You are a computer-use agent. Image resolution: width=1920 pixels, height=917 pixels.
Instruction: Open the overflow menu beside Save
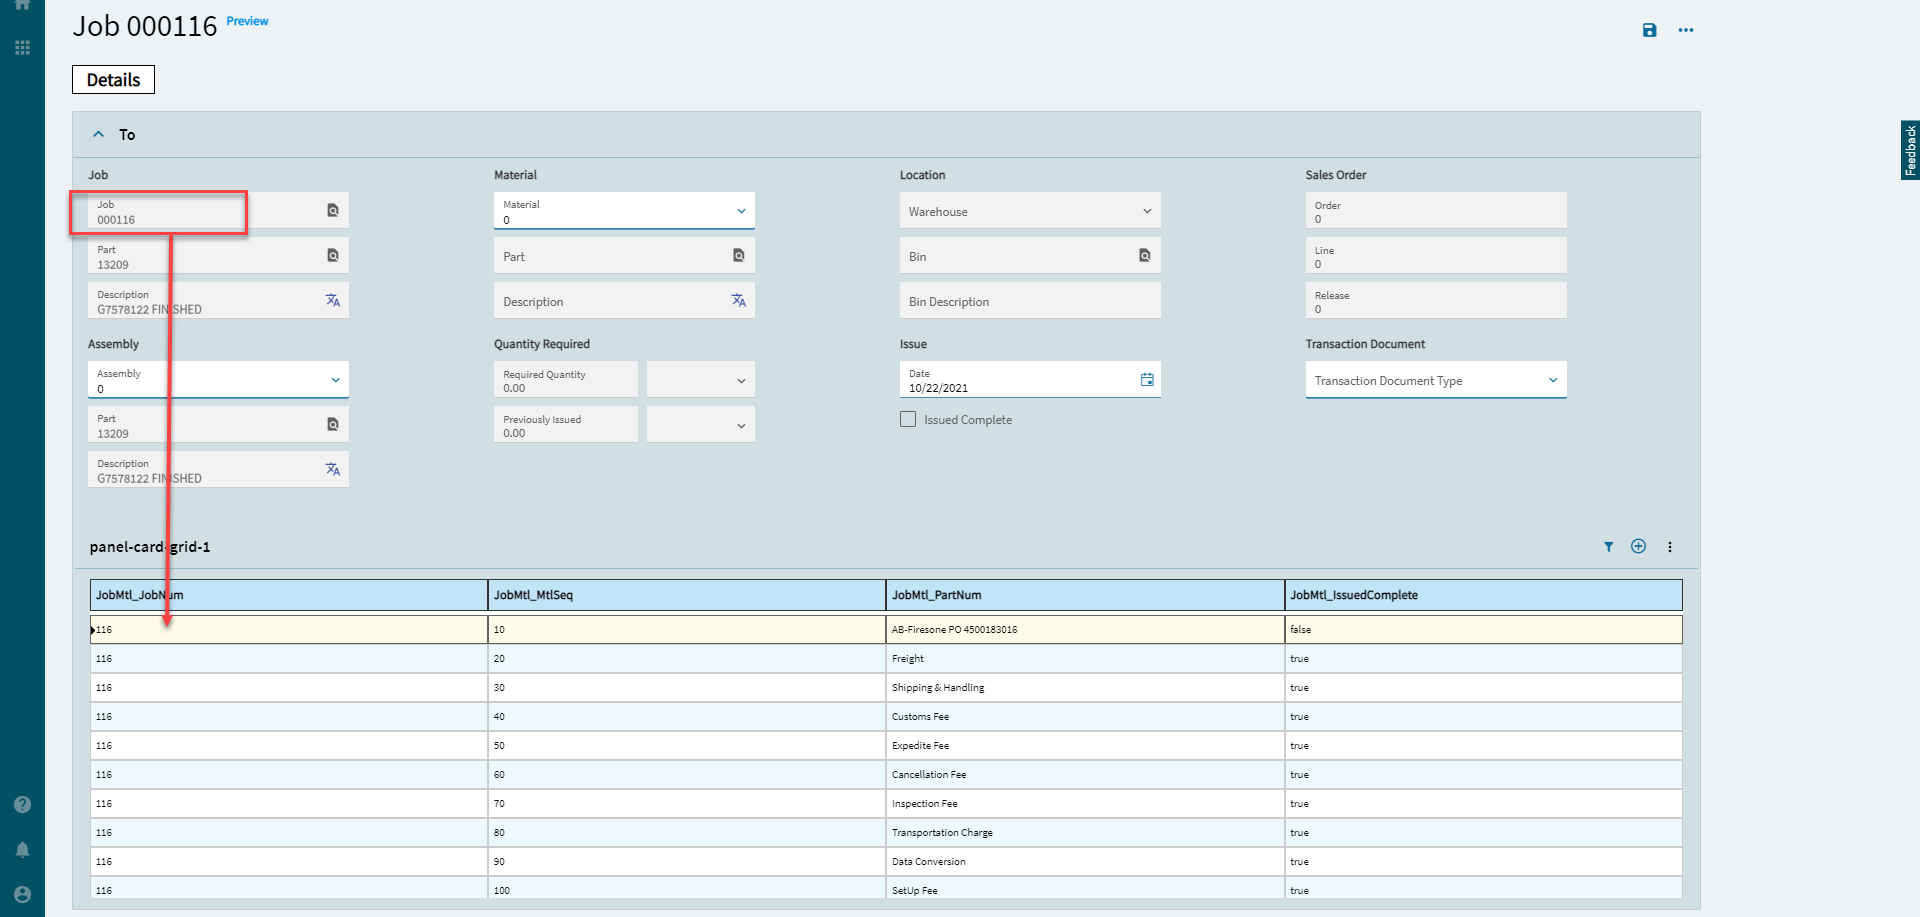1686,30
